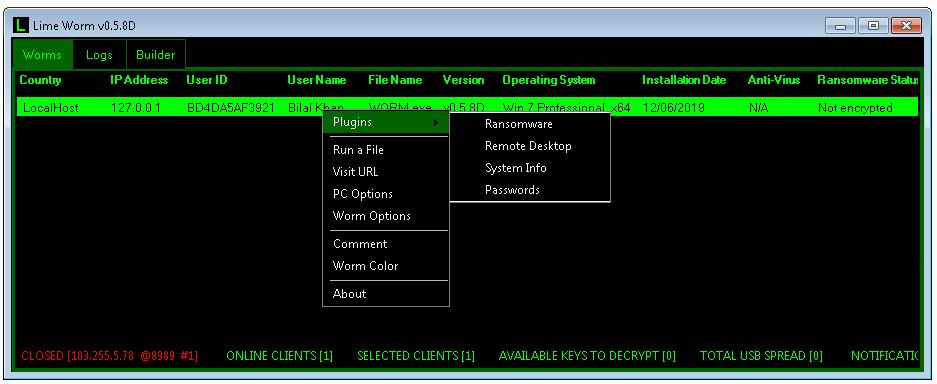Open the Builder tab
The image size is (937, 384).
(x=155, y=55)
